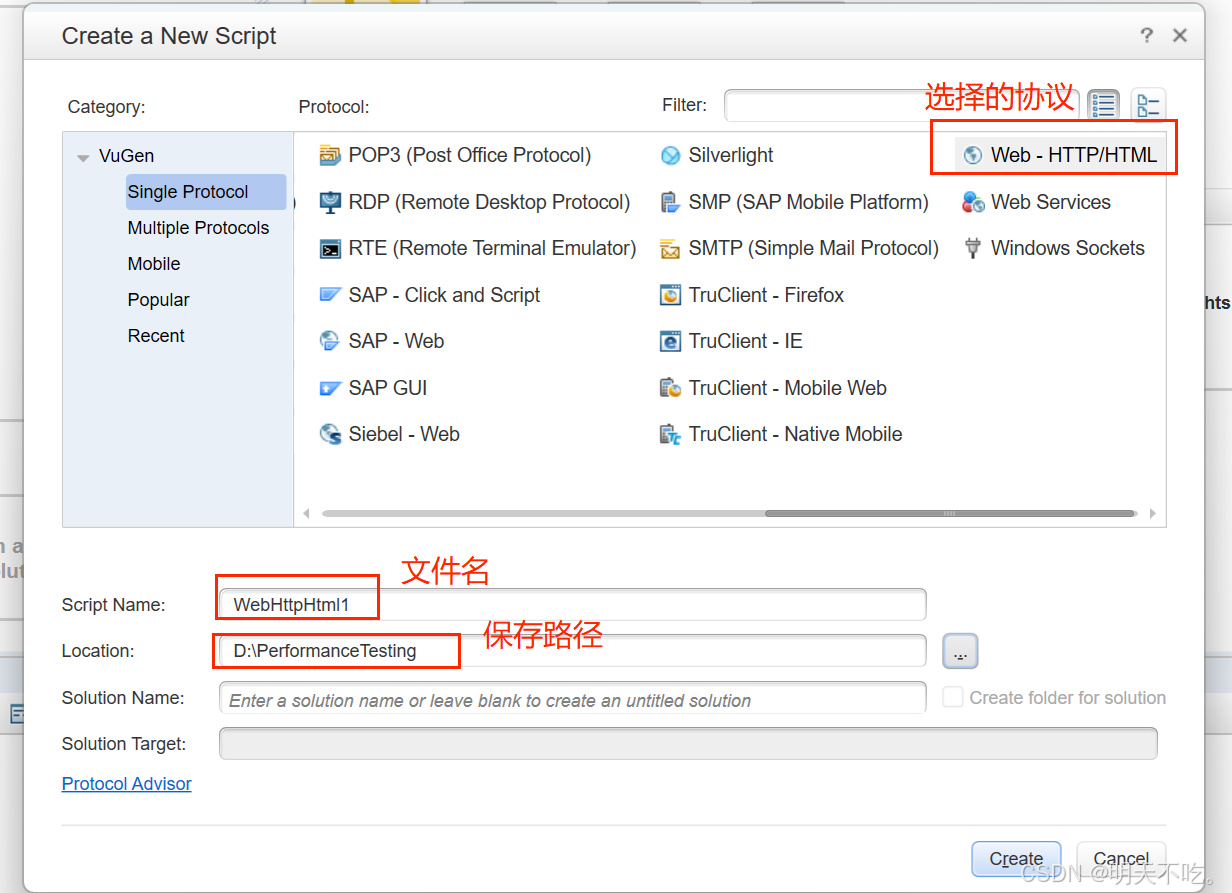1232x893 pixels.
Task: Pick the Siebel - Web protocol icon
Action: [330, 434]
